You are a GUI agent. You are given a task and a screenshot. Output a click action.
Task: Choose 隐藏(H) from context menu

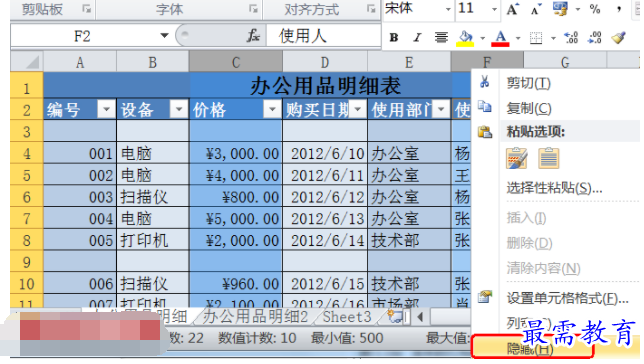point(530,349)
